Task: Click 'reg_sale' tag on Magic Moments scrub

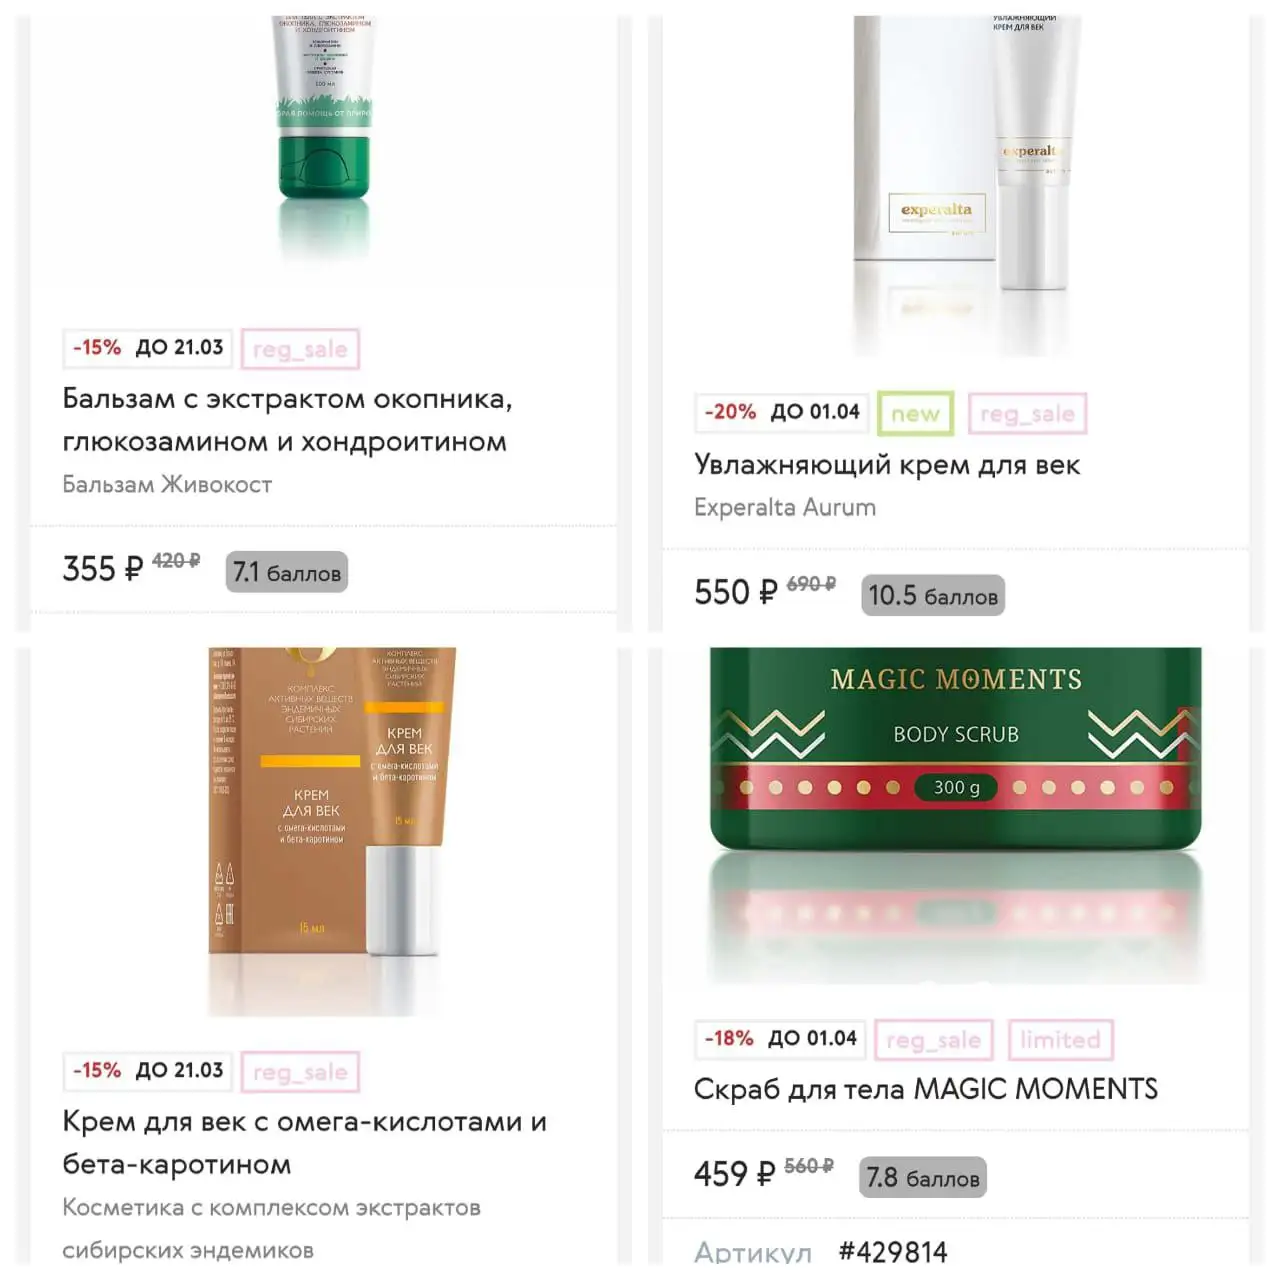Action: [933, 1040]
